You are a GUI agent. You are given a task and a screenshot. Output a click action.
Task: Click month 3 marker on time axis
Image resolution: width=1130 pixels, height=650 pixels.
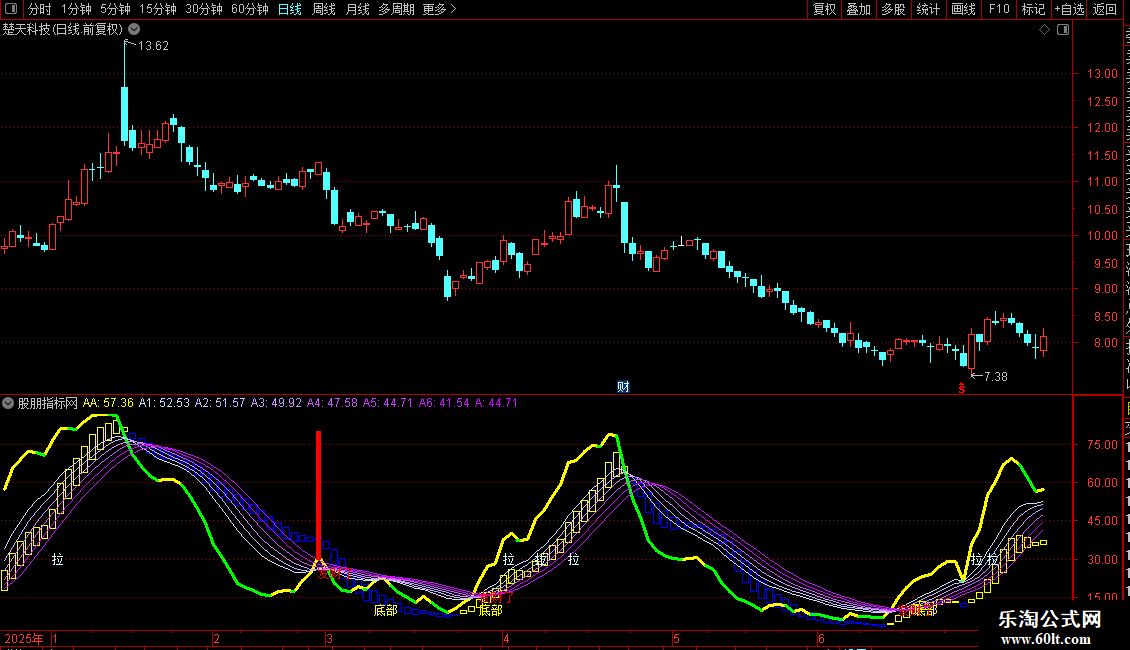click(329, 638)
